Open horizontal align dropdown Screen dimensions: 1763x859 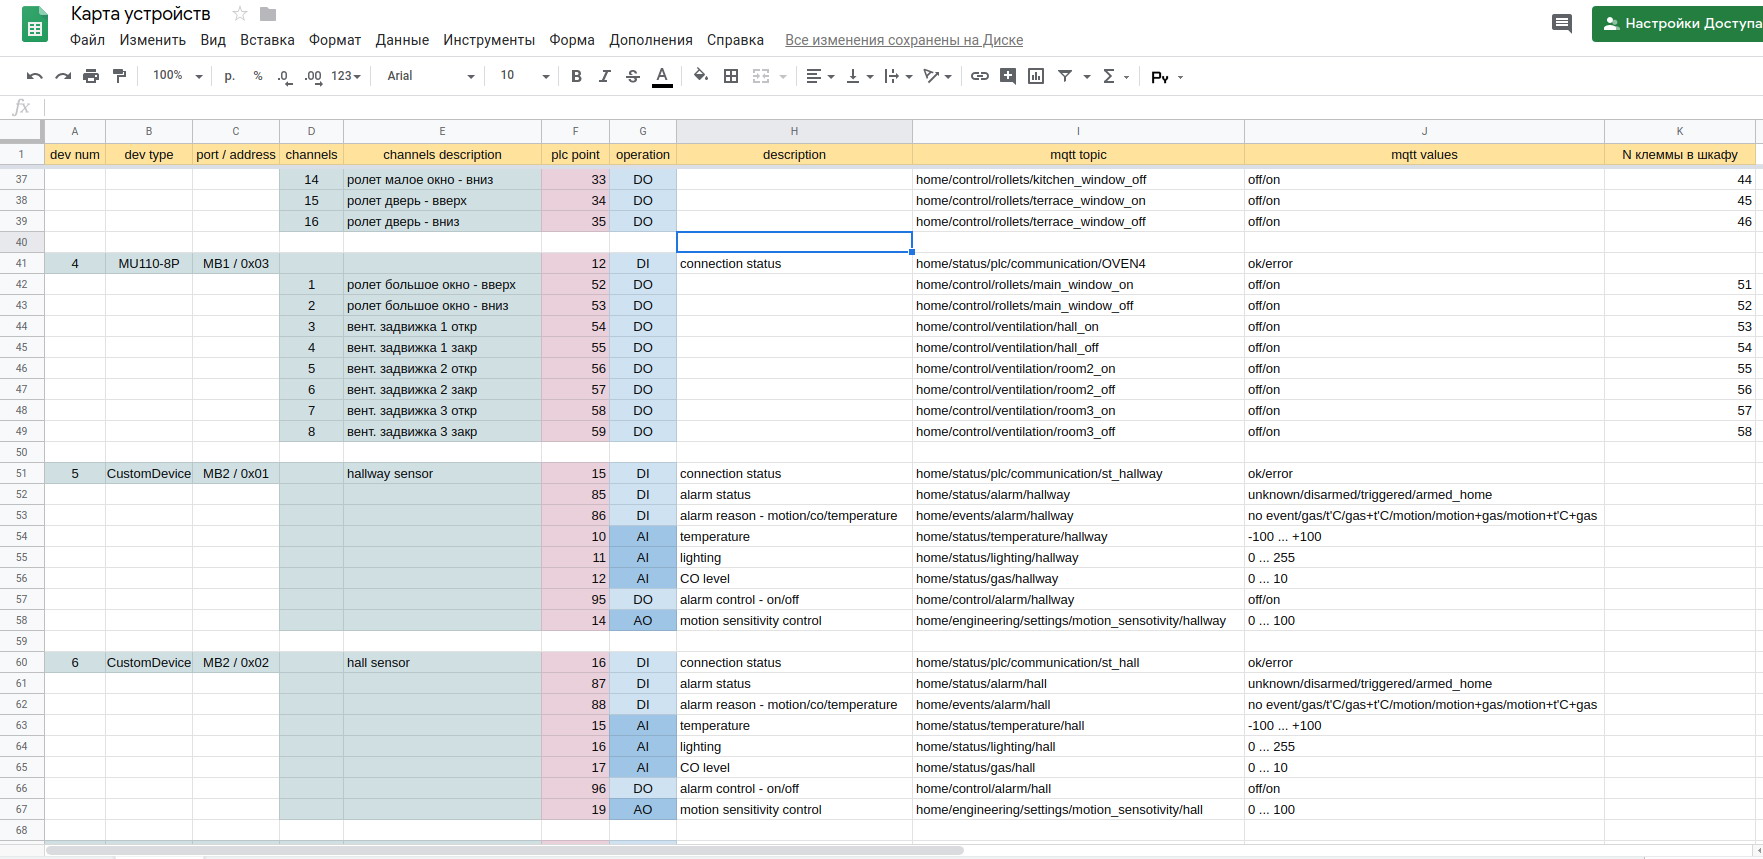click(820, 76)
